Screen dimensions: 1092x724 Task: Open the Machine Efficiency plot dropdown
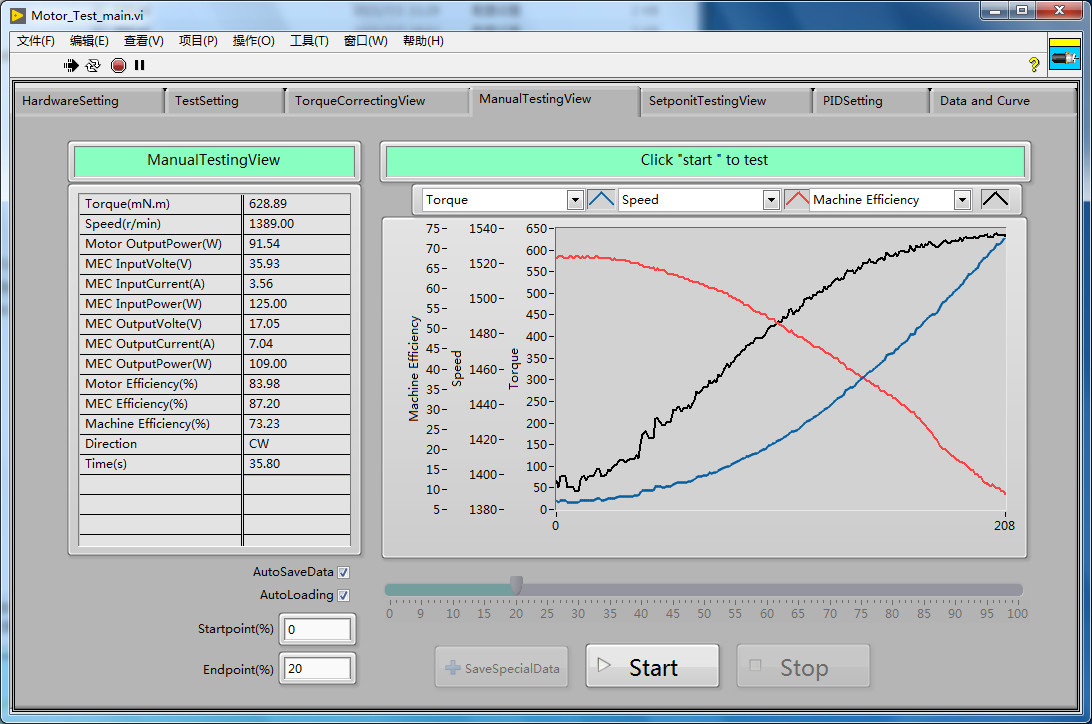coord(962,200)
